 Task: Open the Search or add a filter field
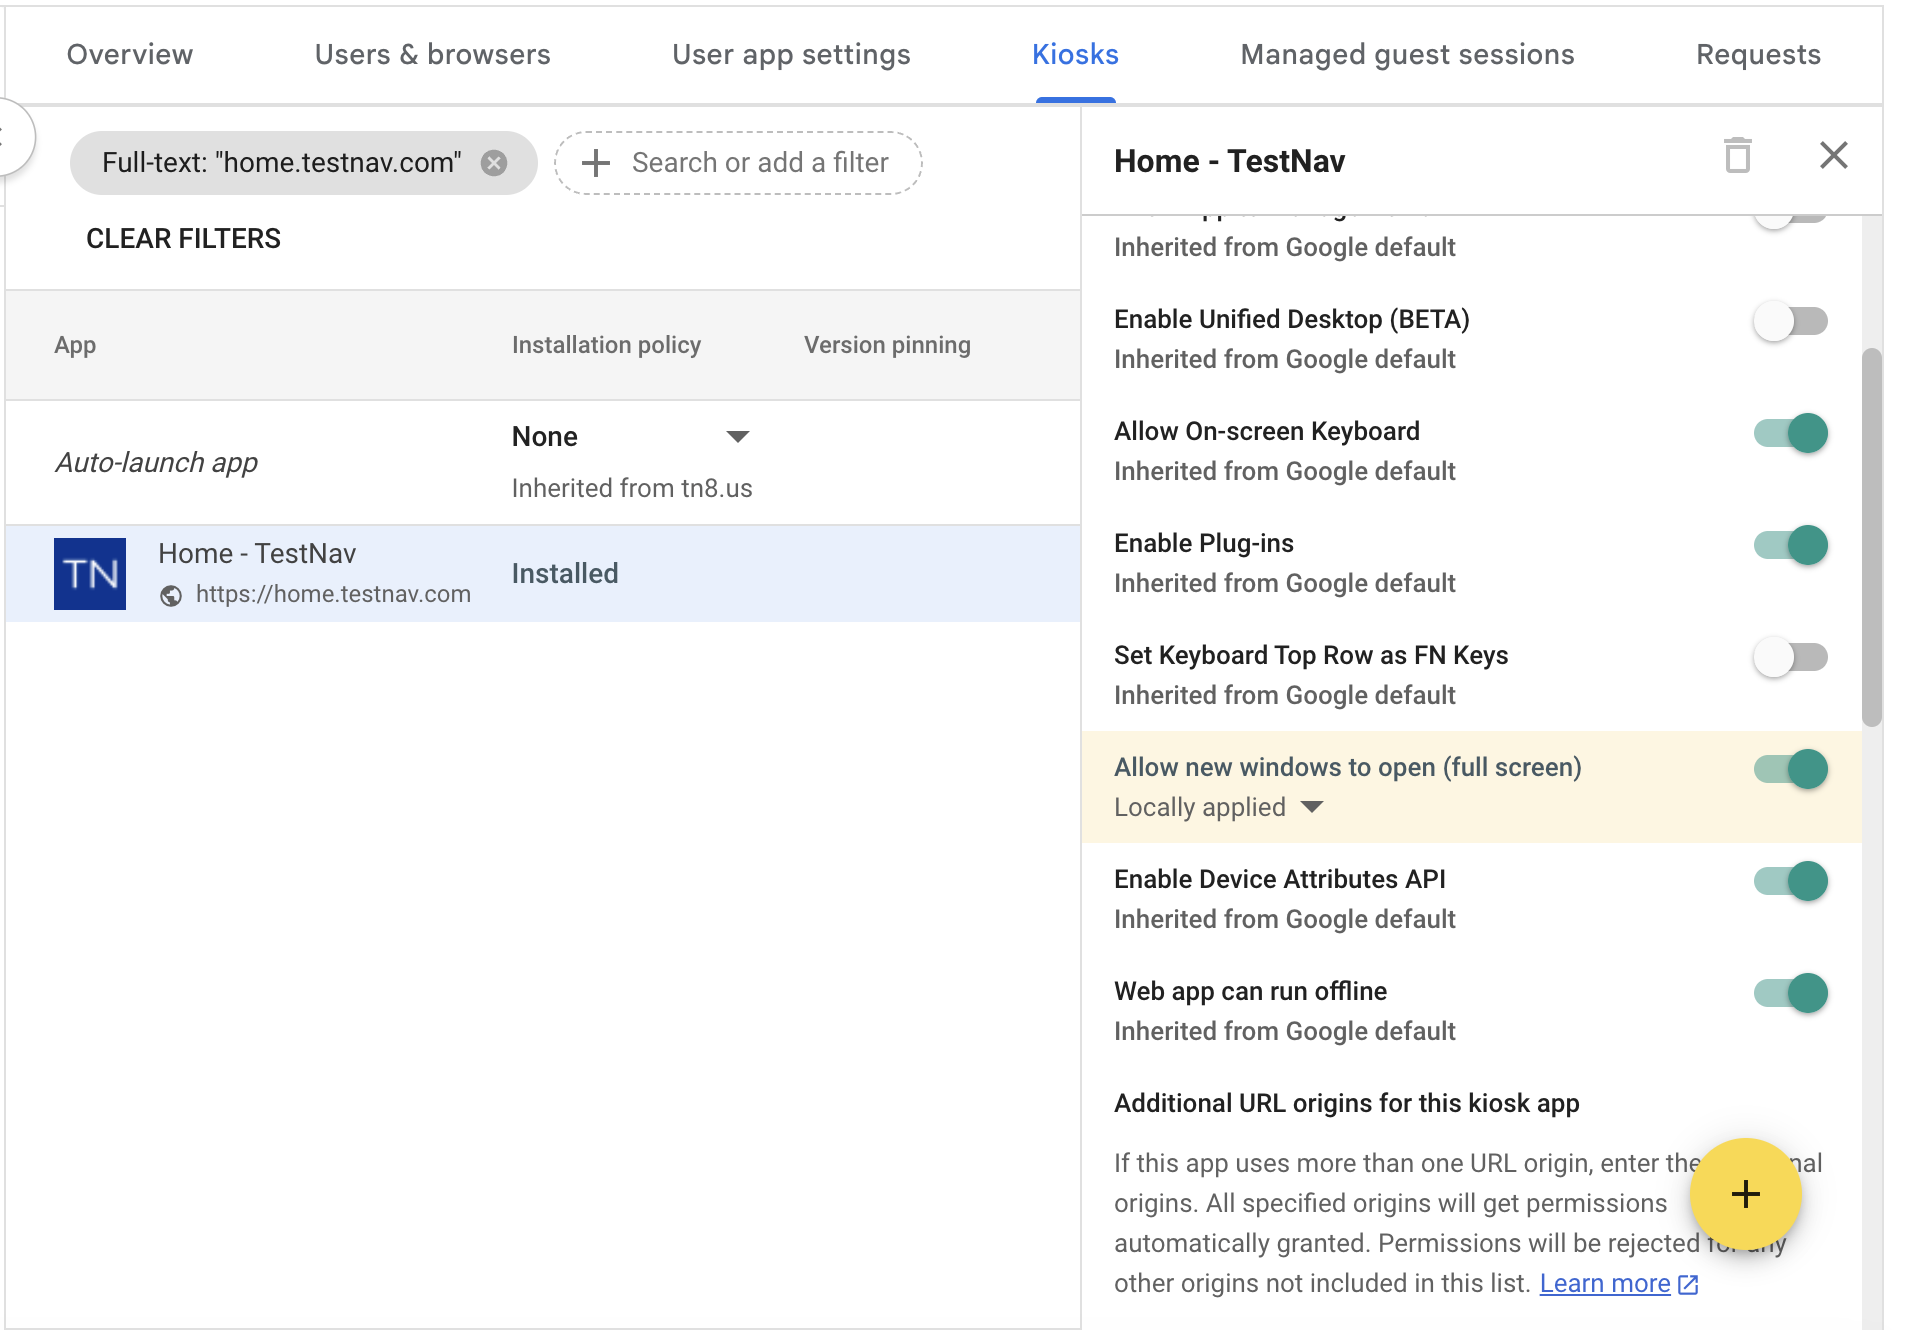click(758, 162)
